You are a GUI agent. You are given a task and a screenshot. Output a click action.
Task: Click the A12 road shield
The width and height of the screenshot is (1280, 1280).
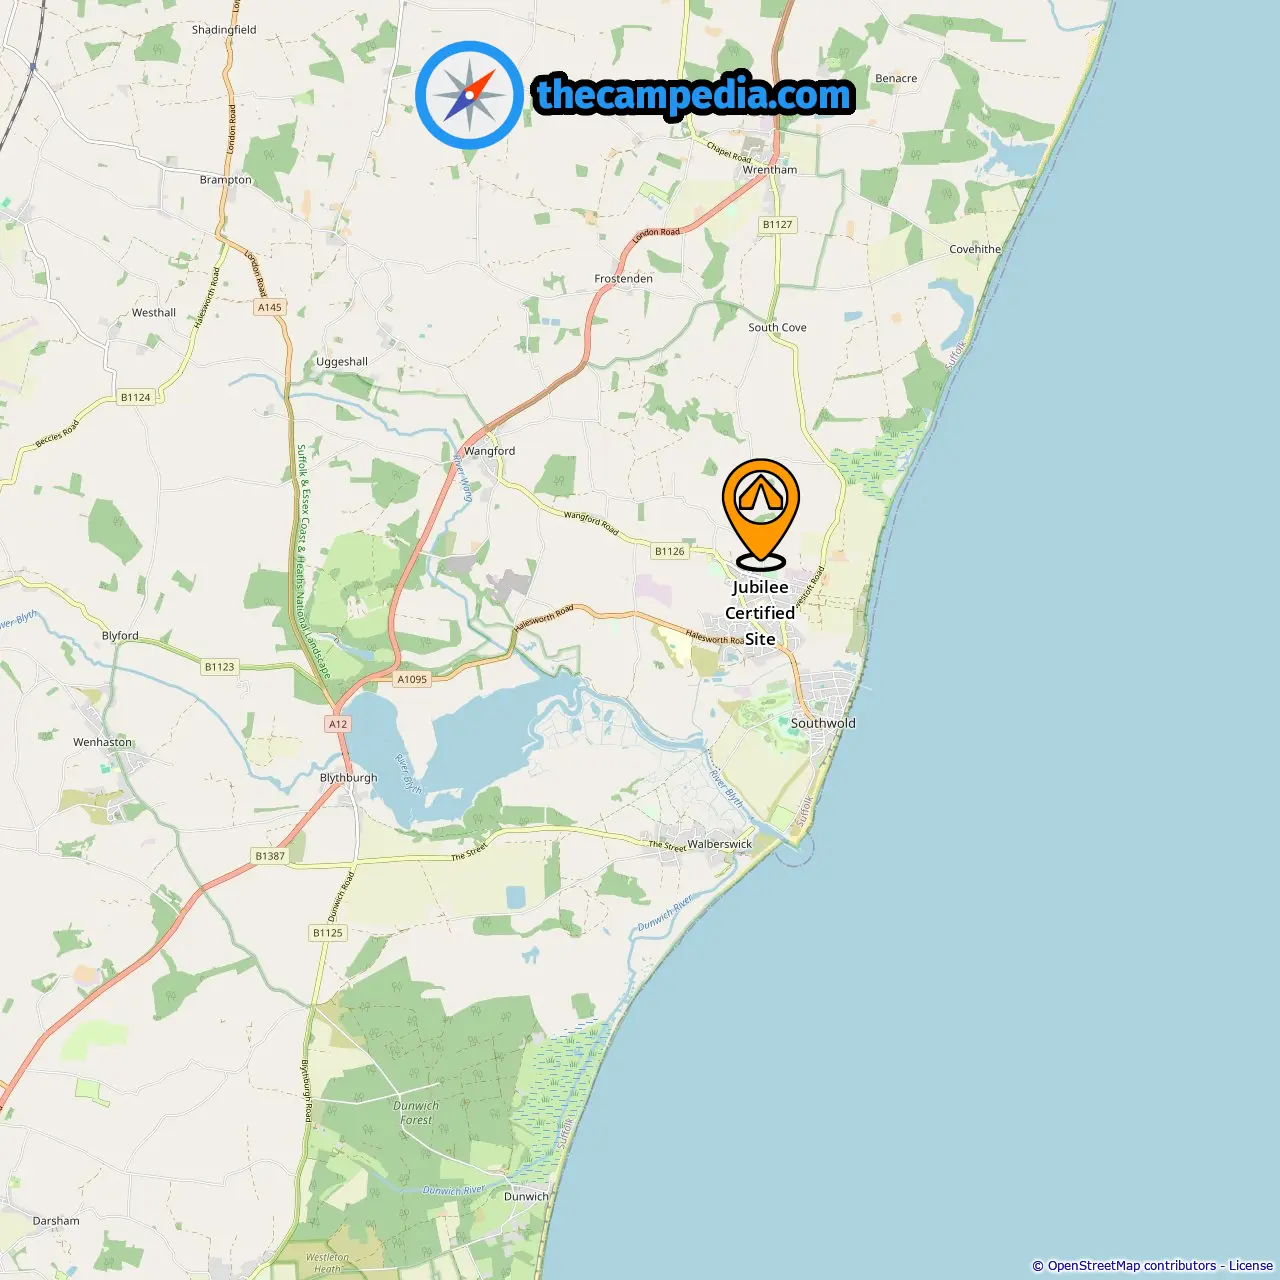point(338,724)
